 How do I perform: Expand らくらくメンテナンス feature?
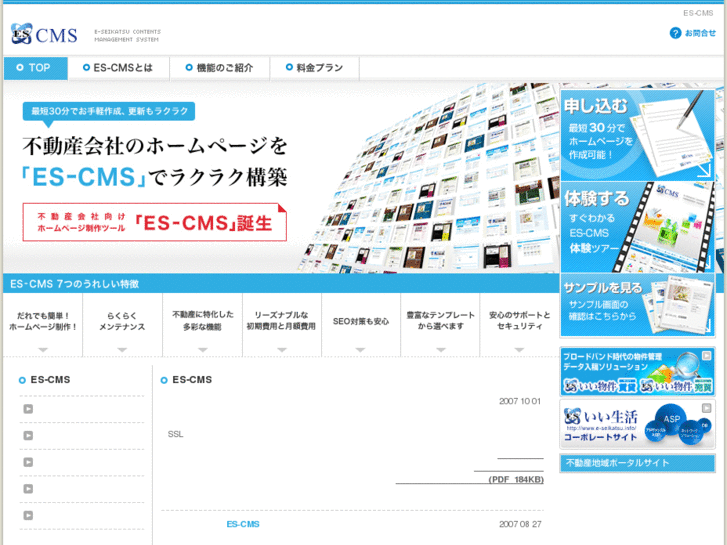pos(122,325)
